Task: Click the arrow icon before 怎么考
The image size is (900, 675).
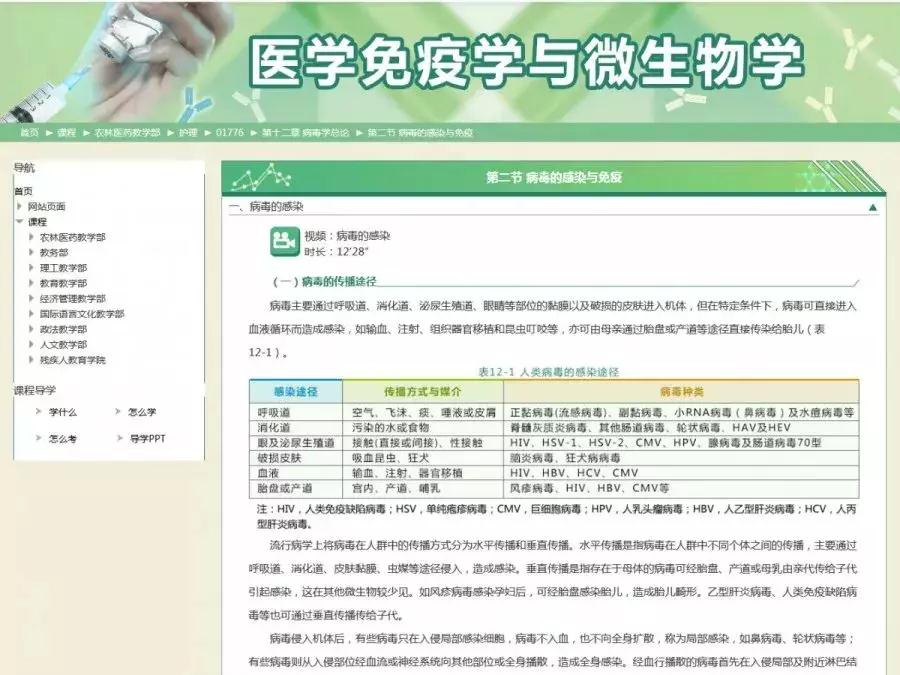Action: click(39, 438)
